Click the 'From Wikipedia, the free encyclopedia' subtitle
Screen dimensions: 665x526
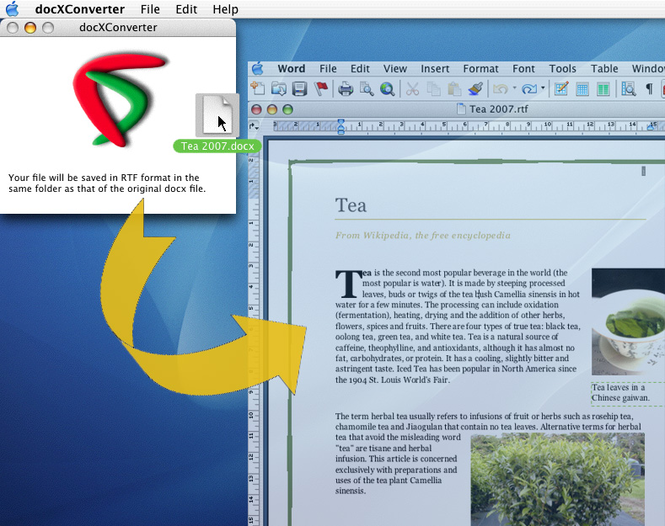(423, 235)
